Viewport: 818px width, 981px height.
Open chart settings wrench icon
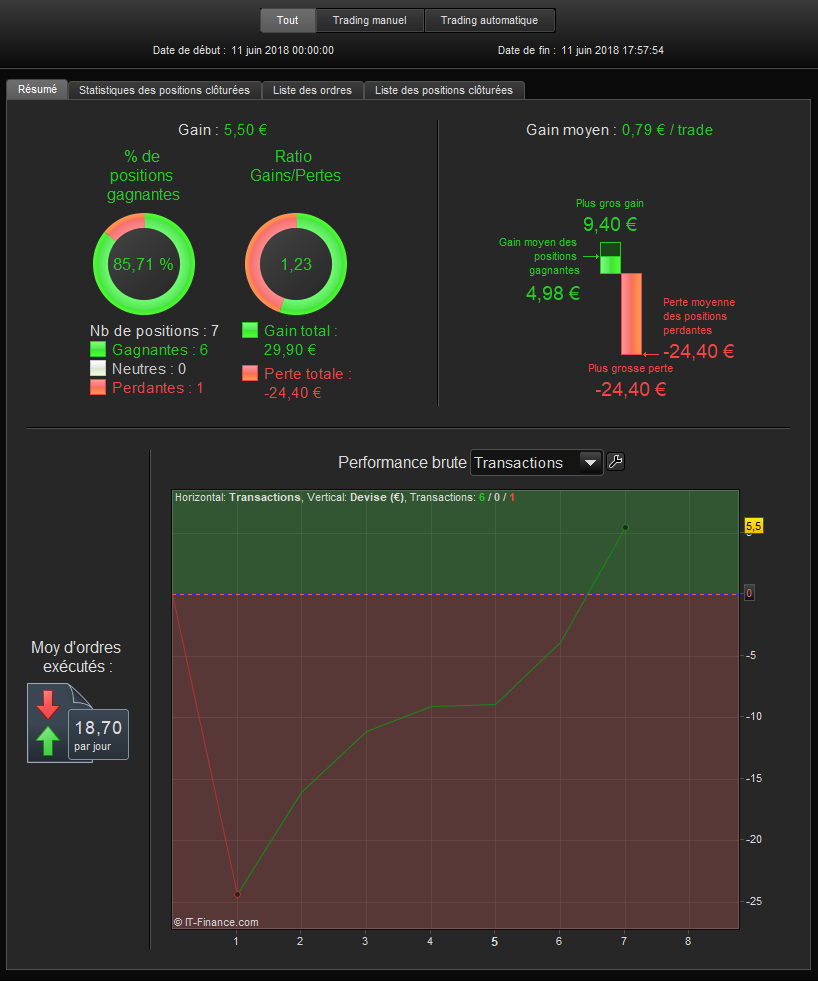point(615,462)
